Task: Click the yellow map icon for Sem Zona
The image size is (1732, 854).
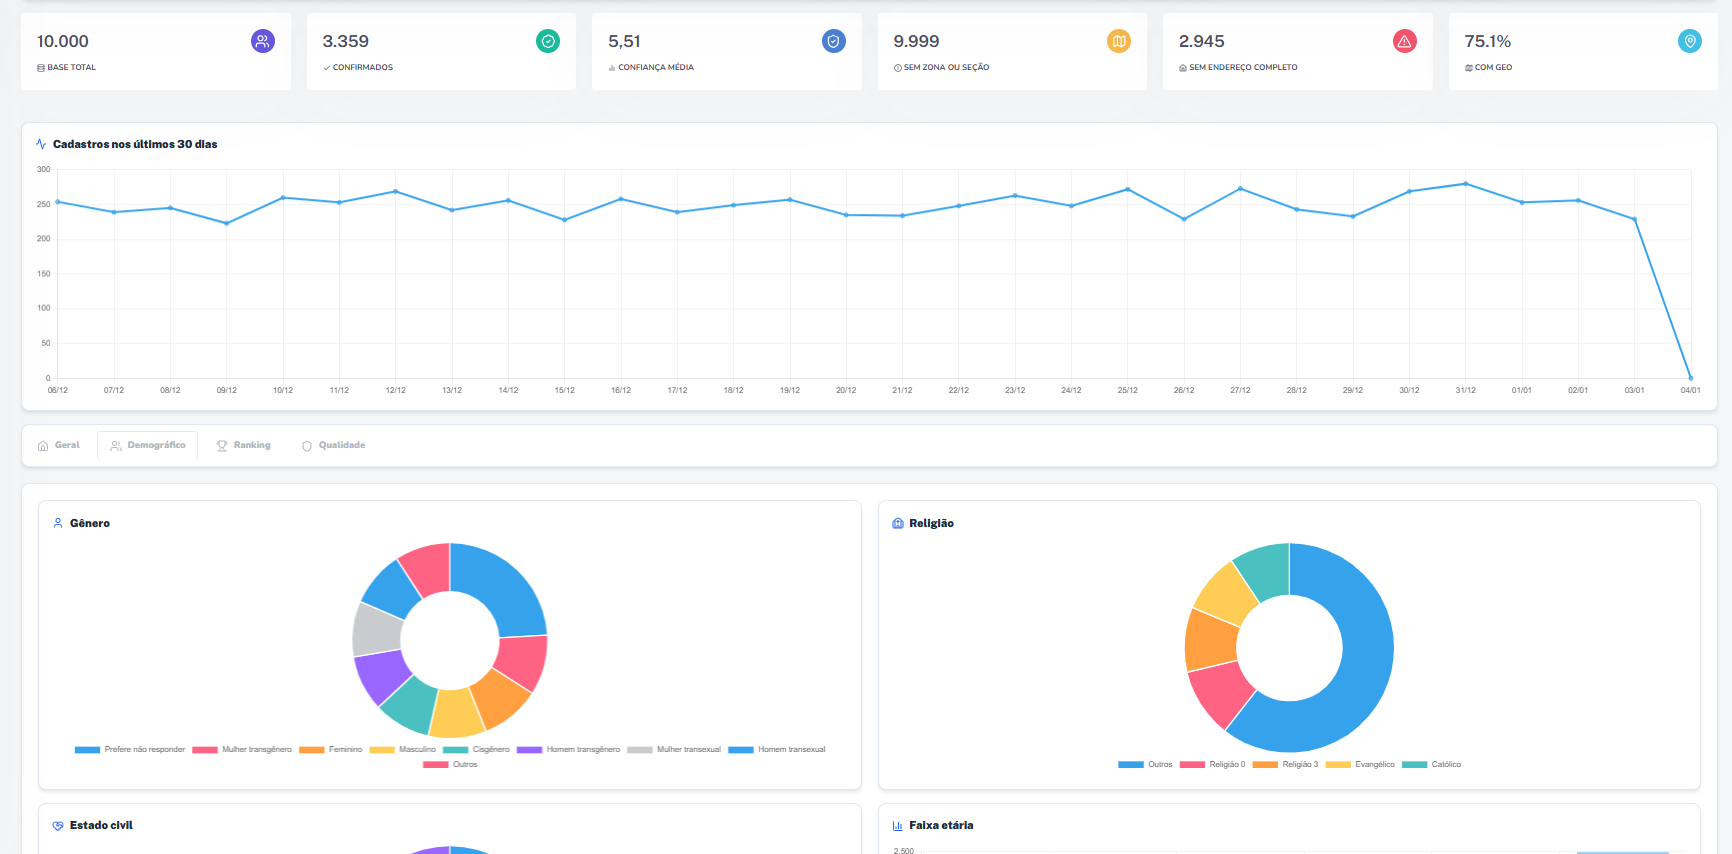Action: (1119, 41)
